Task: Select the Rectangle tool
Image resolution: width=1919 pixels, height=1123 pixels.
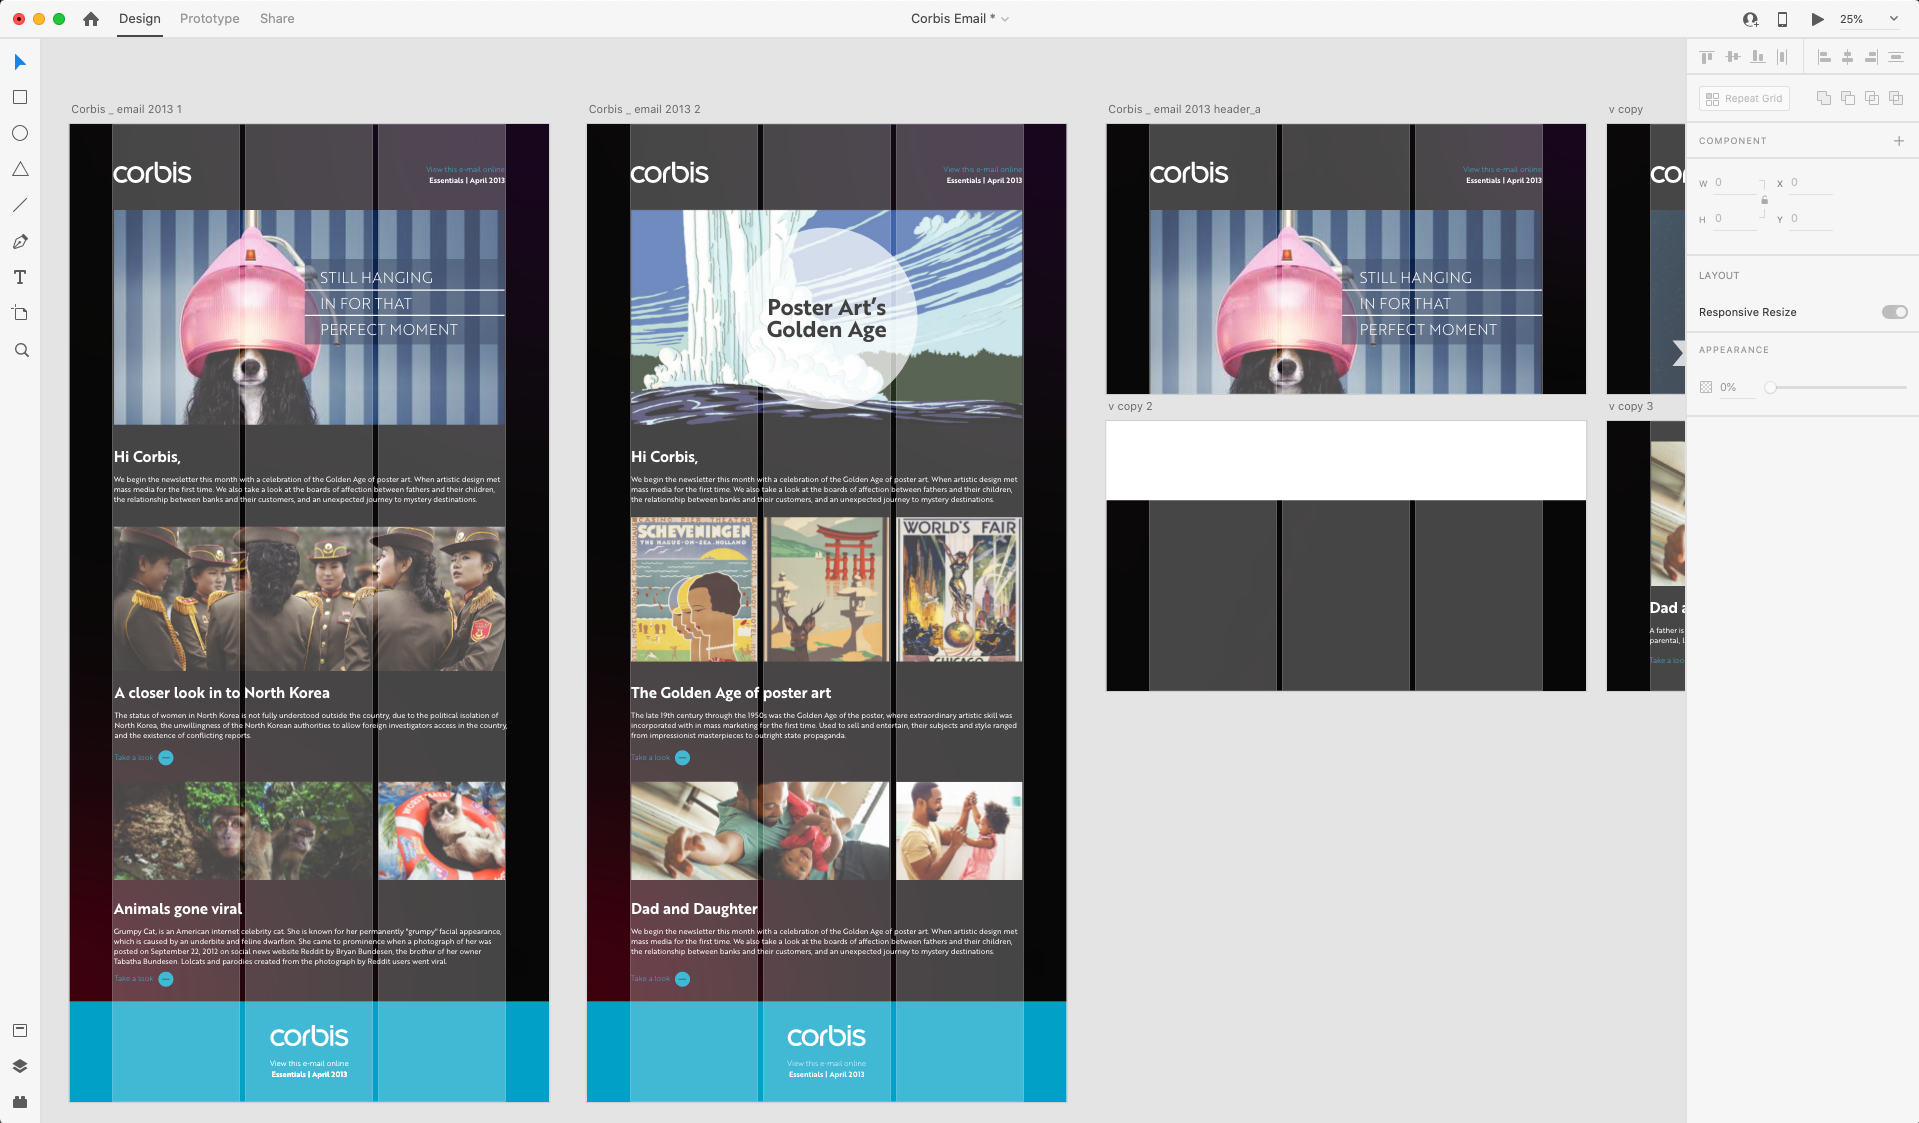Action: pyautogui.click(x=20, y=97)
